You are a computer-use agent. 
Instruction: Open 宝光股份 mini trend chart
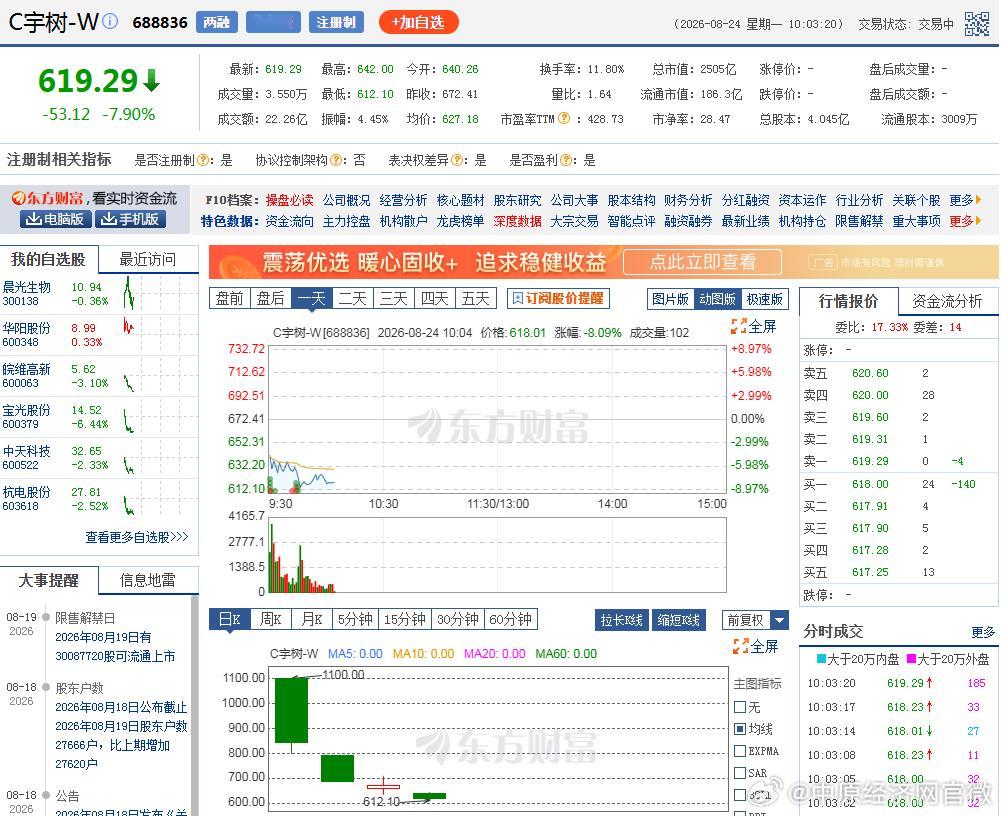[129, 422]
